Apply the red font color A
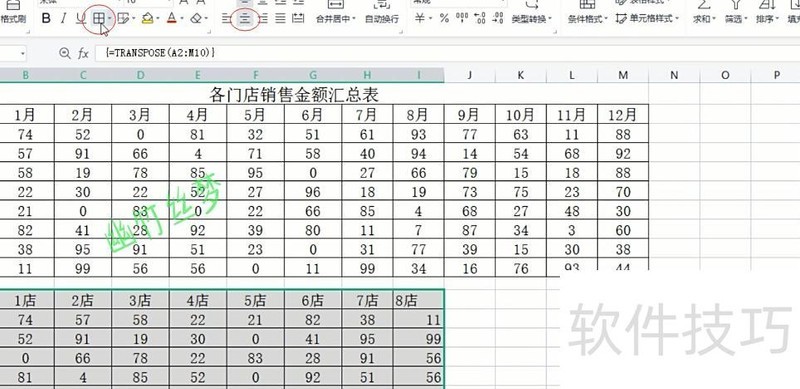This screenshot has height=389, width=800. pos(171,19)
